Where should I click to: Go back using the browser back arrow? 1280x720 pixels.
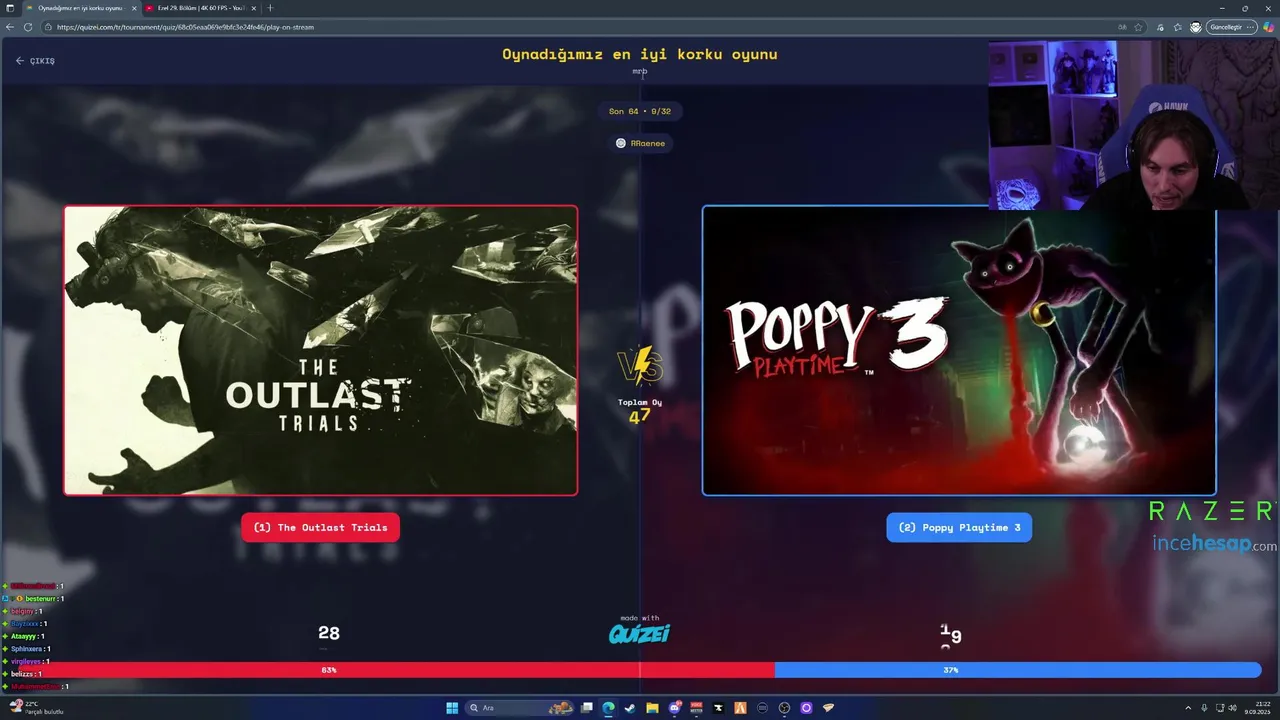pyautogui.click(x=11, y=27)
